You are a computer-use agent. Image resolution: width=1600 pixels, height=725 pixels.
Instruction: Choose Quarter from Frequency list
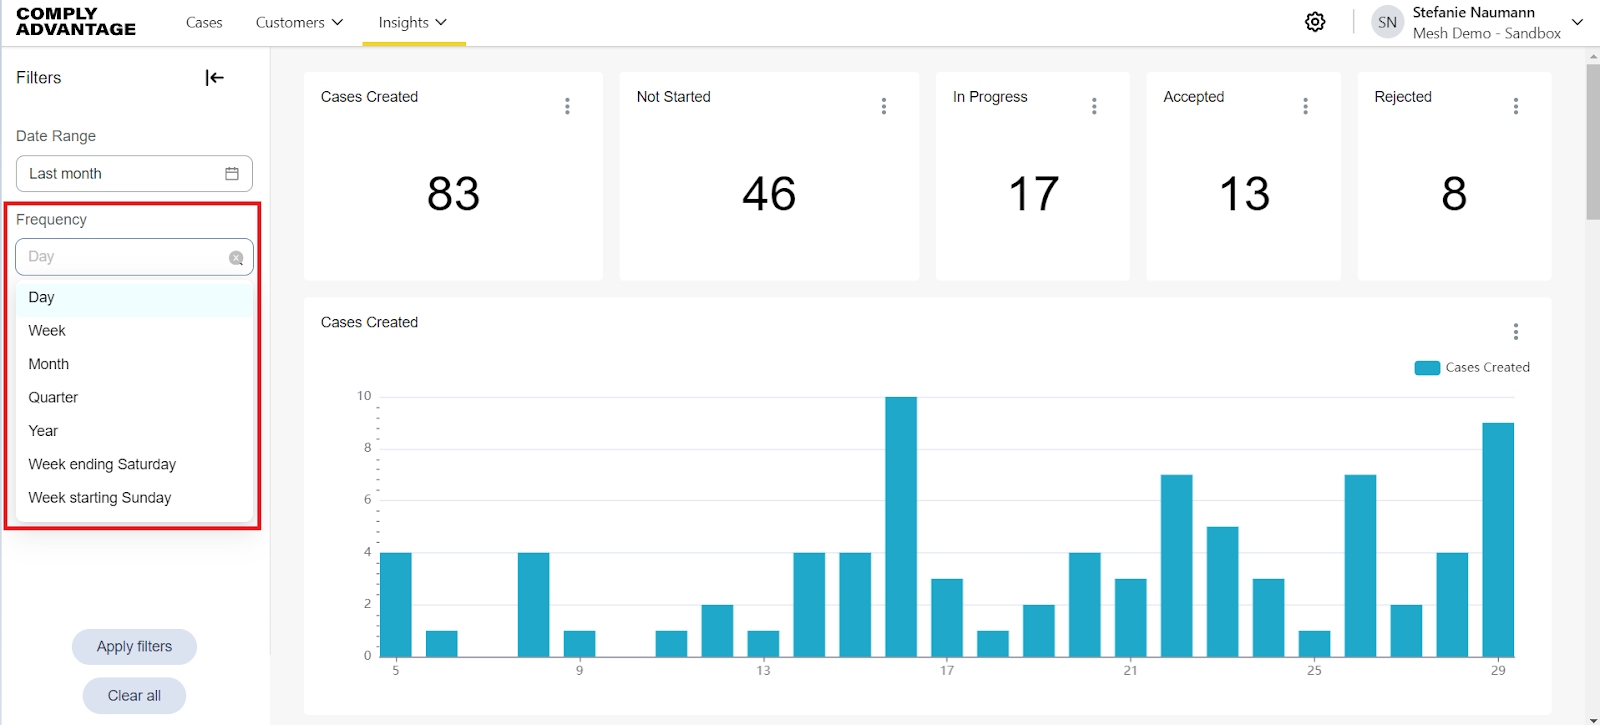coord(135,398)
